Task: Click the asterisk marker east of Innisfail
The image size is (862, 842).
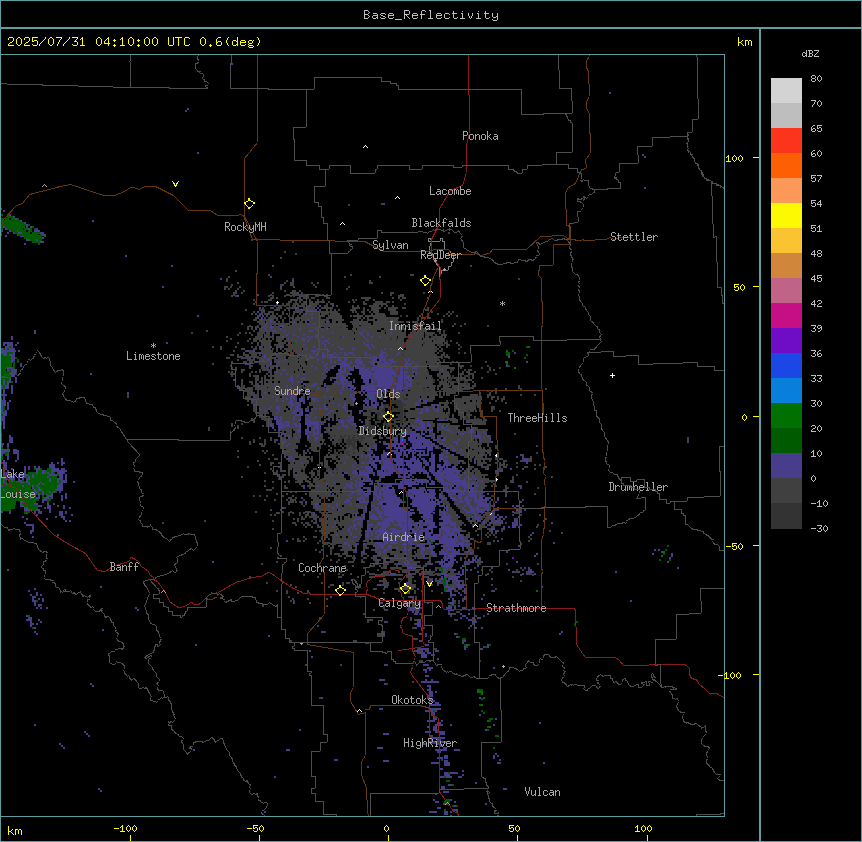Action: tap(502, 304)
